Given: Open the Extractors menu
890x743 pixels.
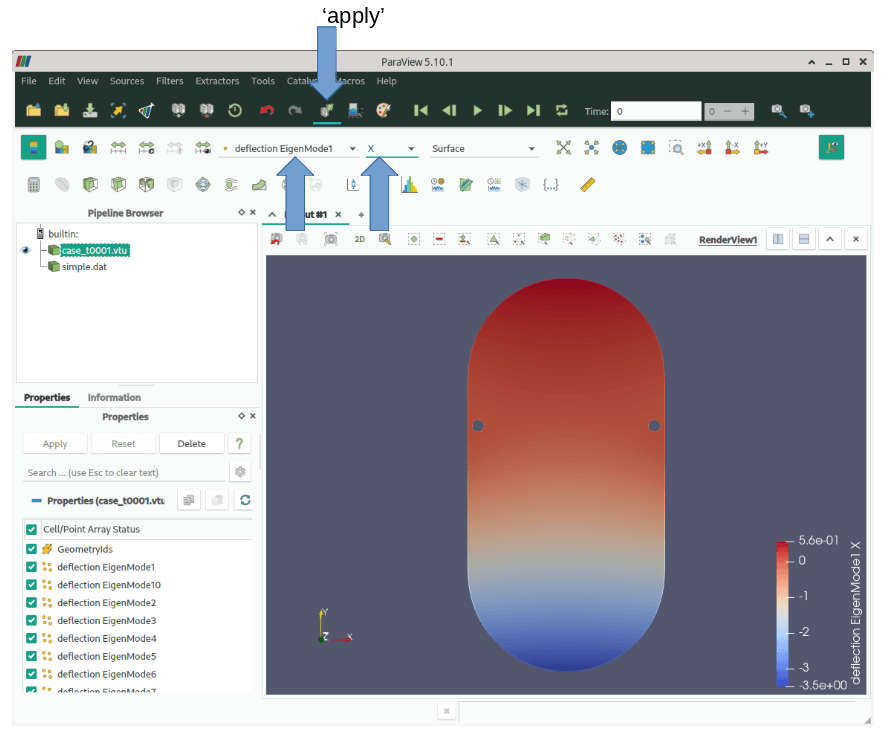Looking at the screenshot, I should pyautogui.click(x=217, y=81).
